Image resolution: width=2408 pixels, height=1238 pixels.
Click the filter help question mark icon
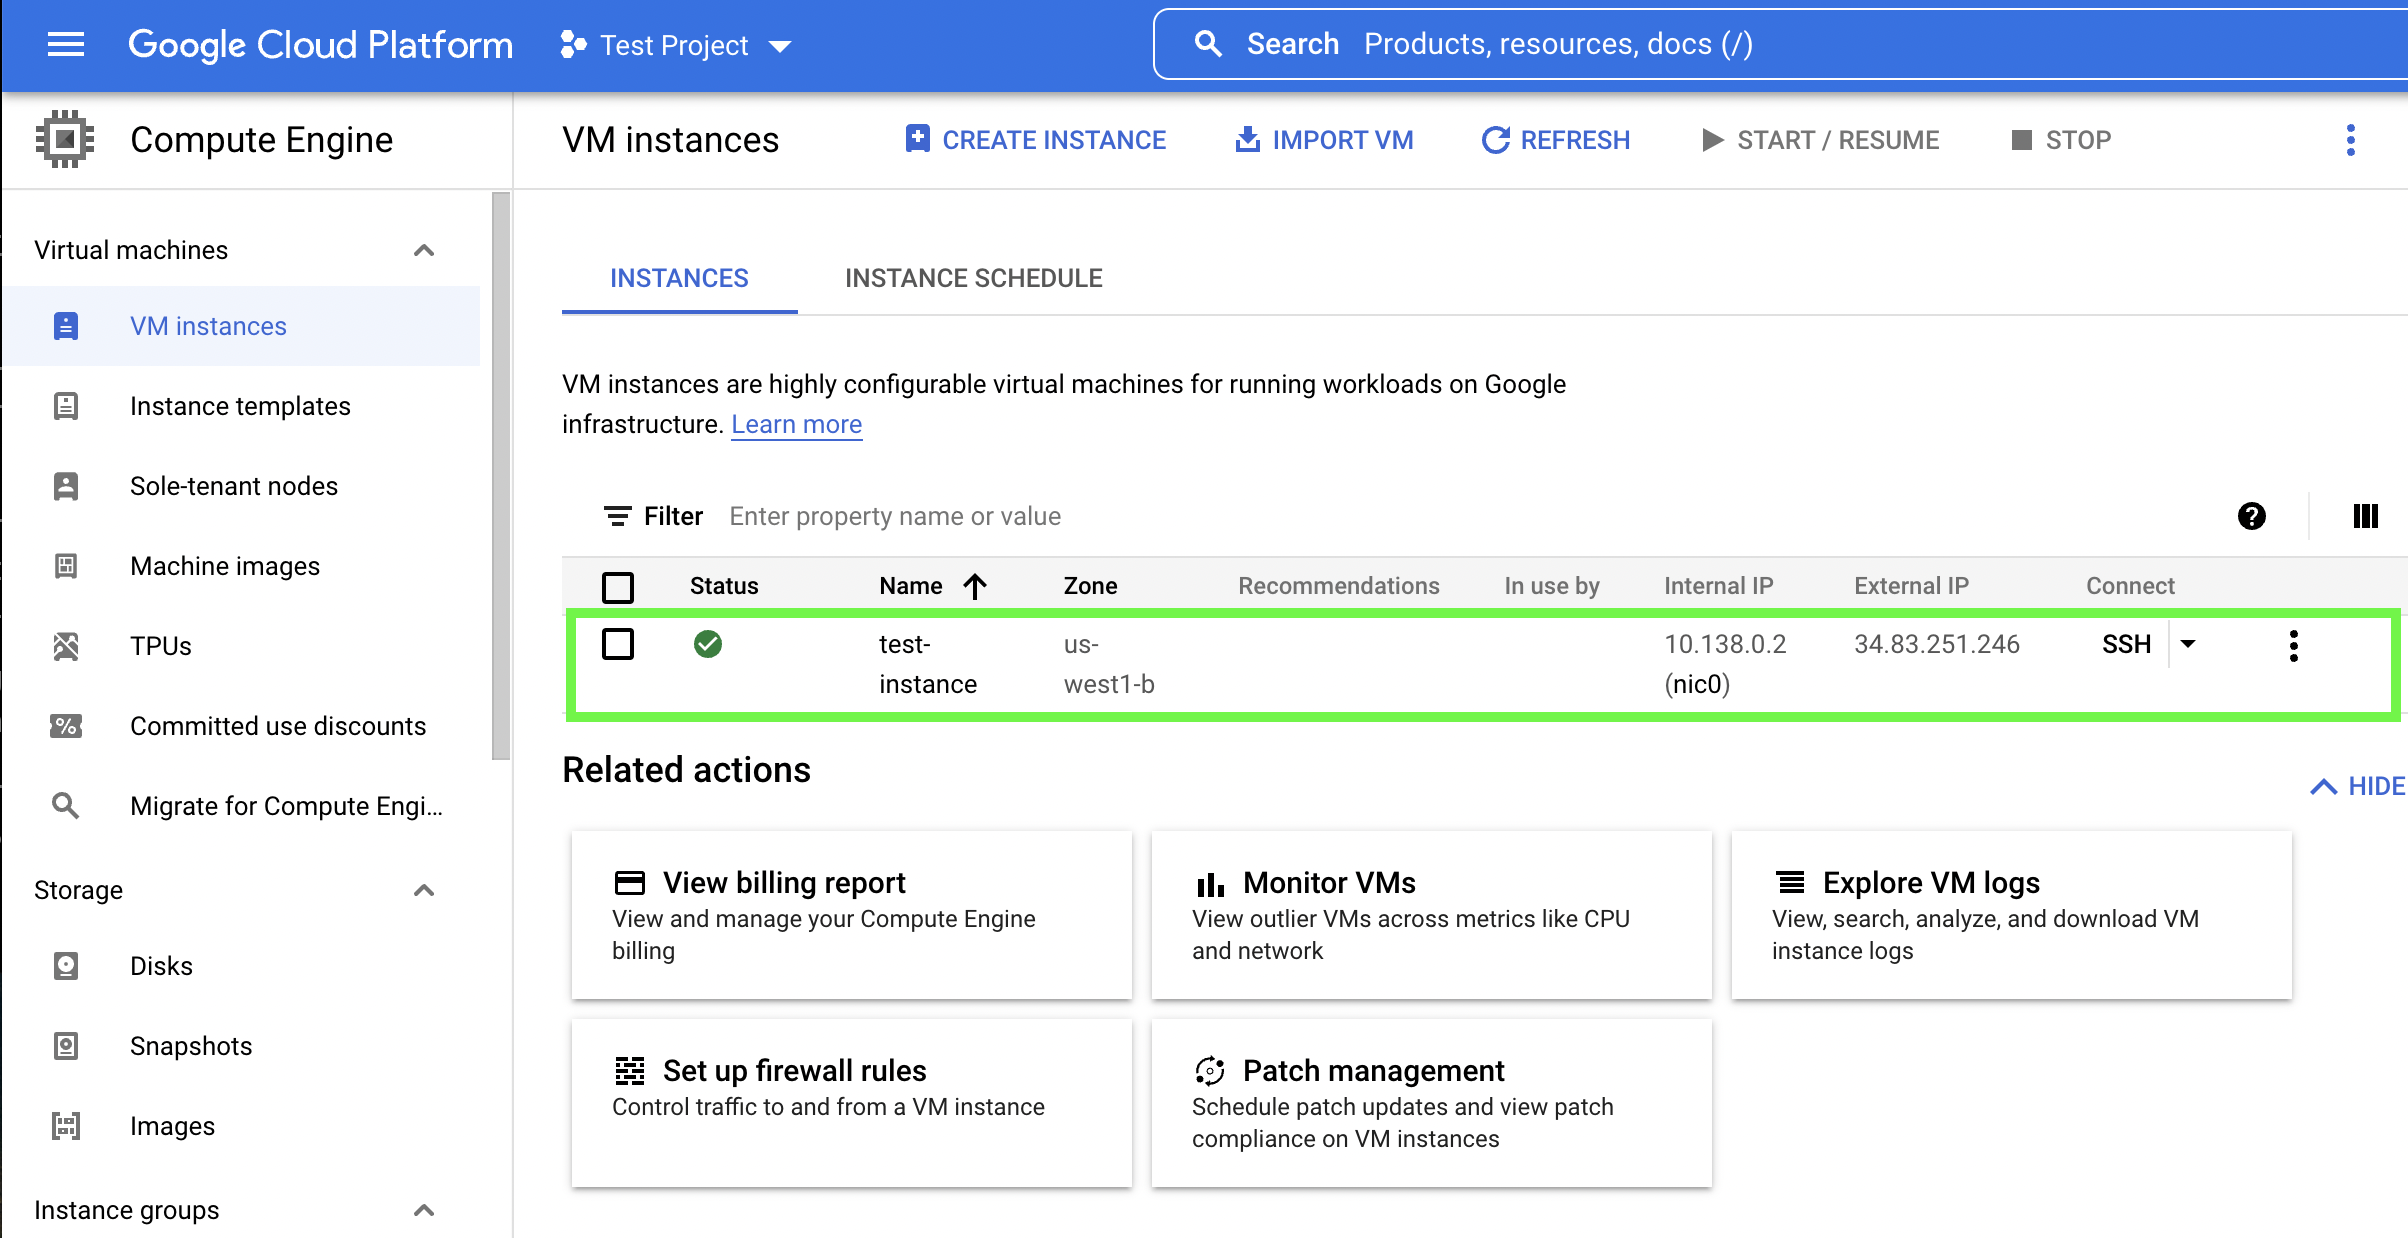[2252, 516]
